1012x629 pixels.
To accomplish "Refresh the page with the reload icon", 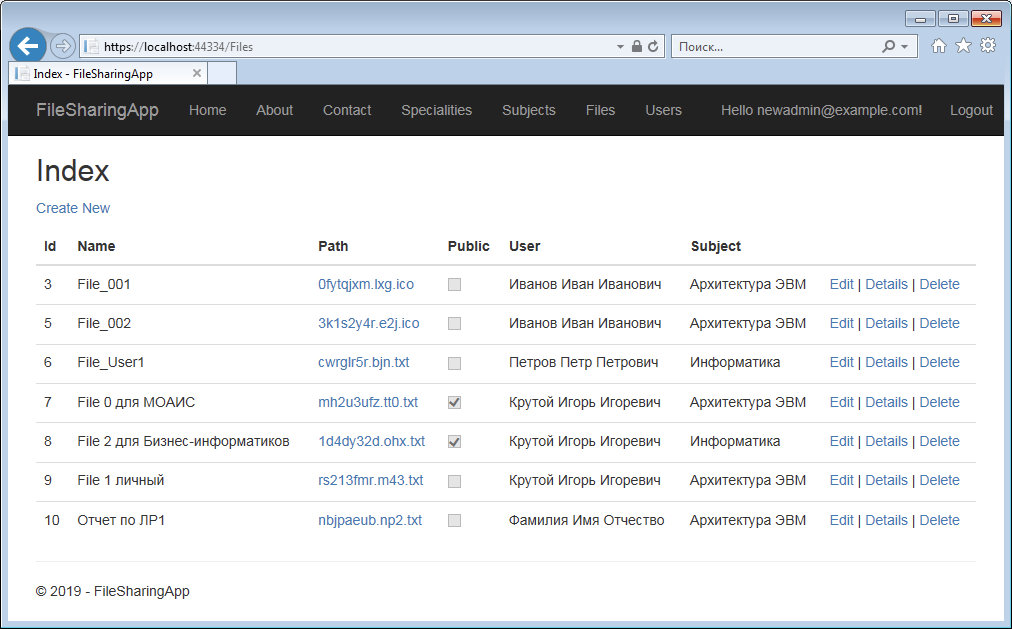I will point(654,45).
